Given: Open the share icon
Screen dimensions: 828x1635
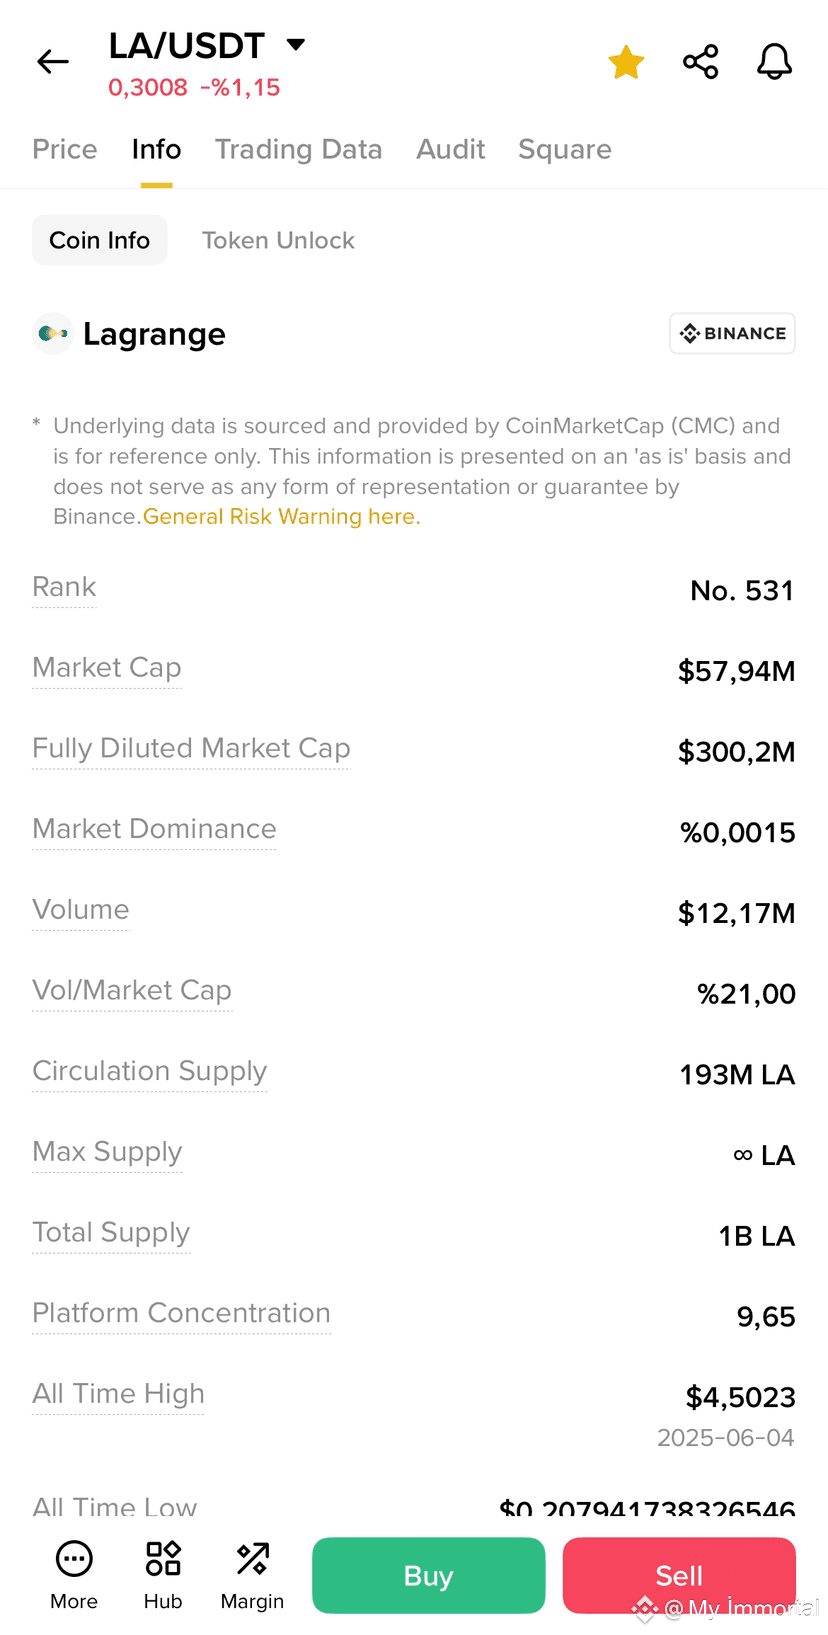Looking at the screenshot, I should [700, 62].
